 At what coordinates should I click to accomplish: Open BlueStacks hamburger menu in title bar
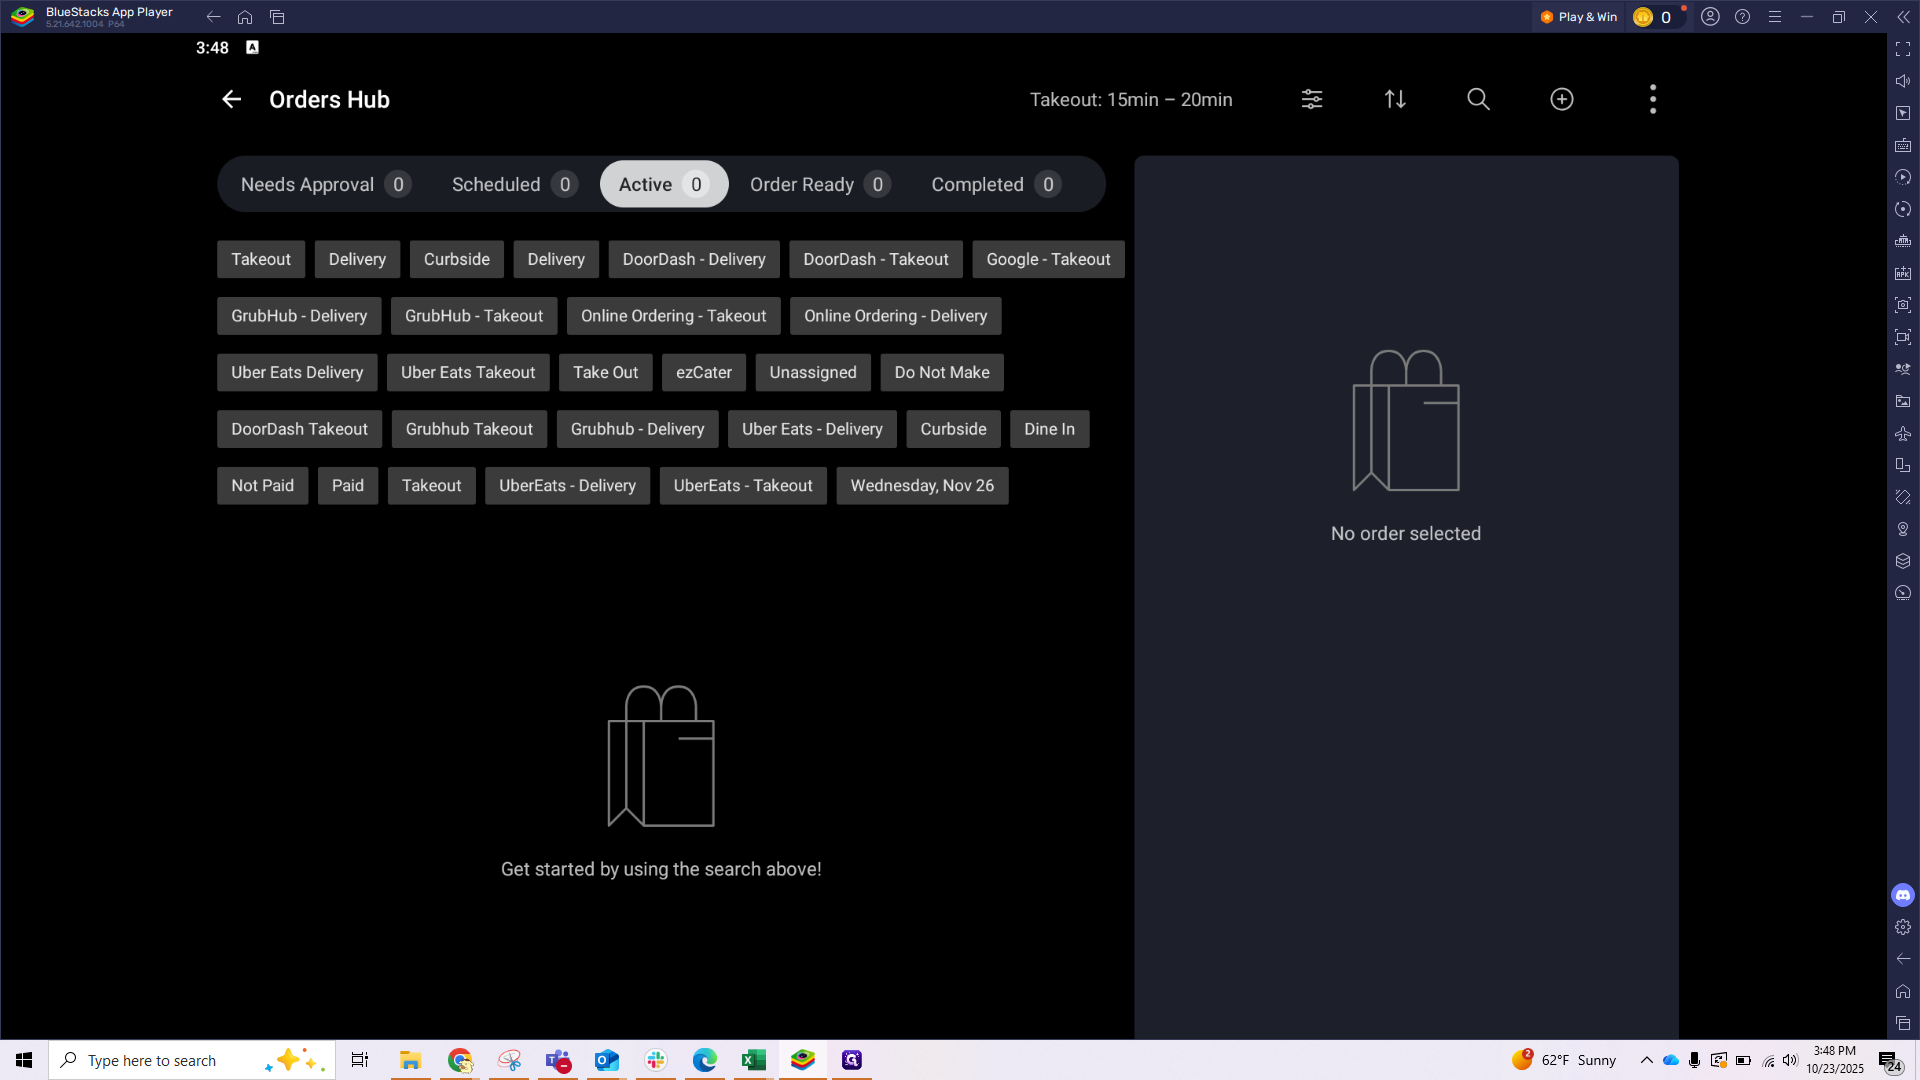(x=1774, y=17)
